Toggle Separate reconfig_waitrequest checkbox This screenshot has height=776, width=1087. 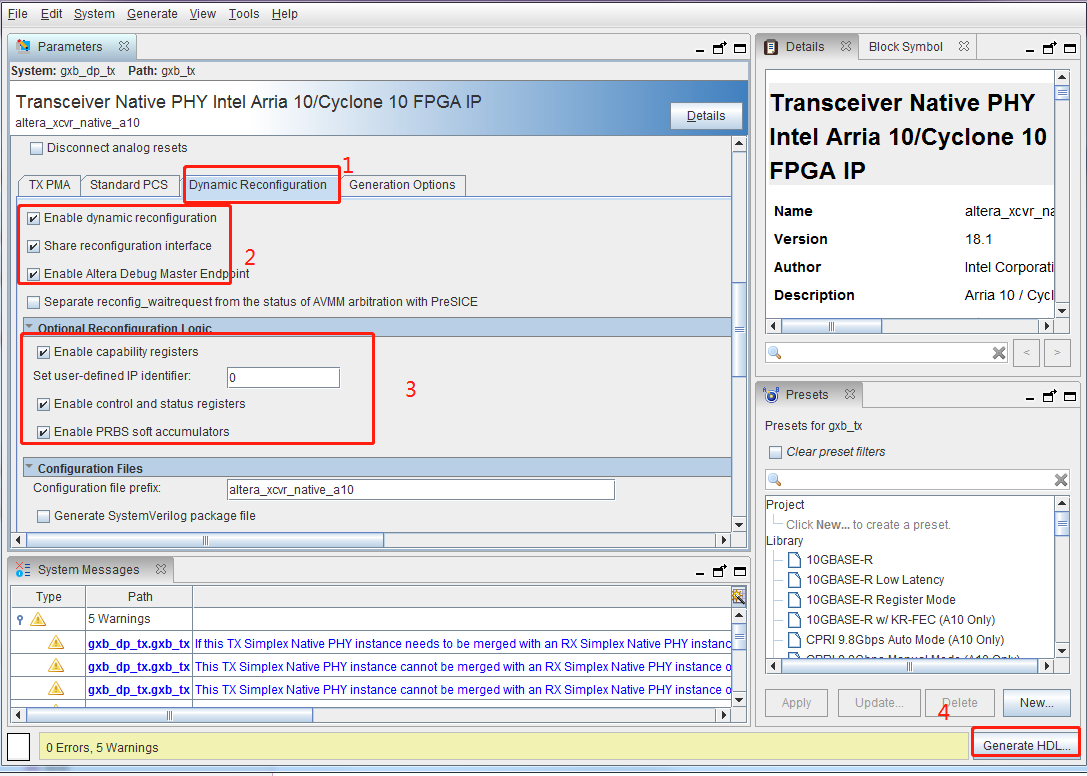(x=33, y=302)
